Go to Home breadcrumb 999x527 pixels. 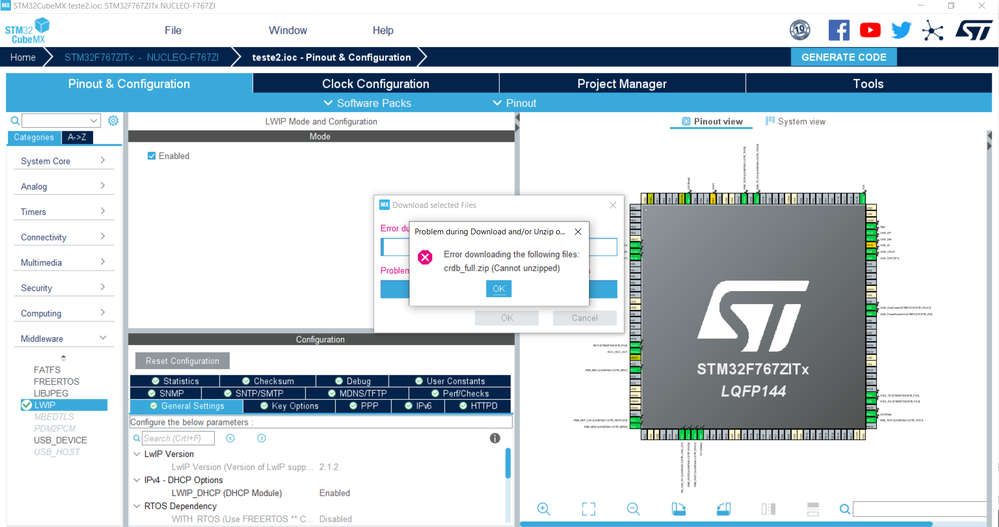(x=23, y=57)
